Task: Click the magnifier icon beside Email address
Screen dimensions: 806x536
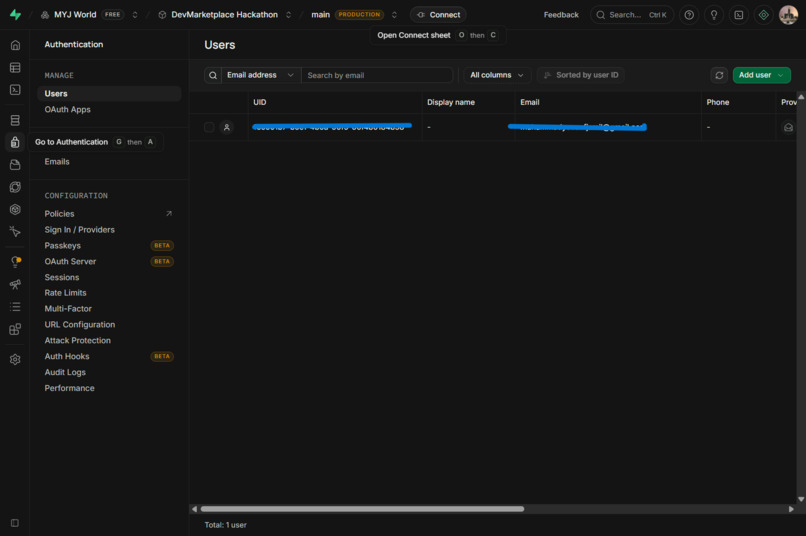Action: pos(213,76)
